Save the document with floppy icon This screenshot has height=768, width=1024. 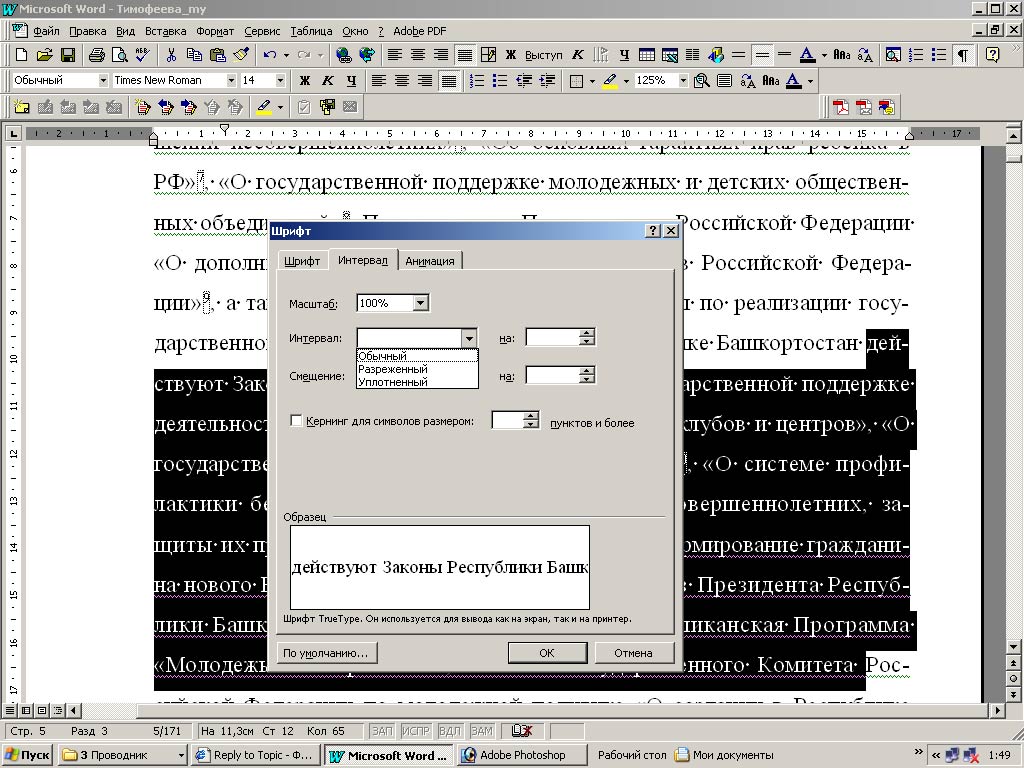click(x=67, y=55)
